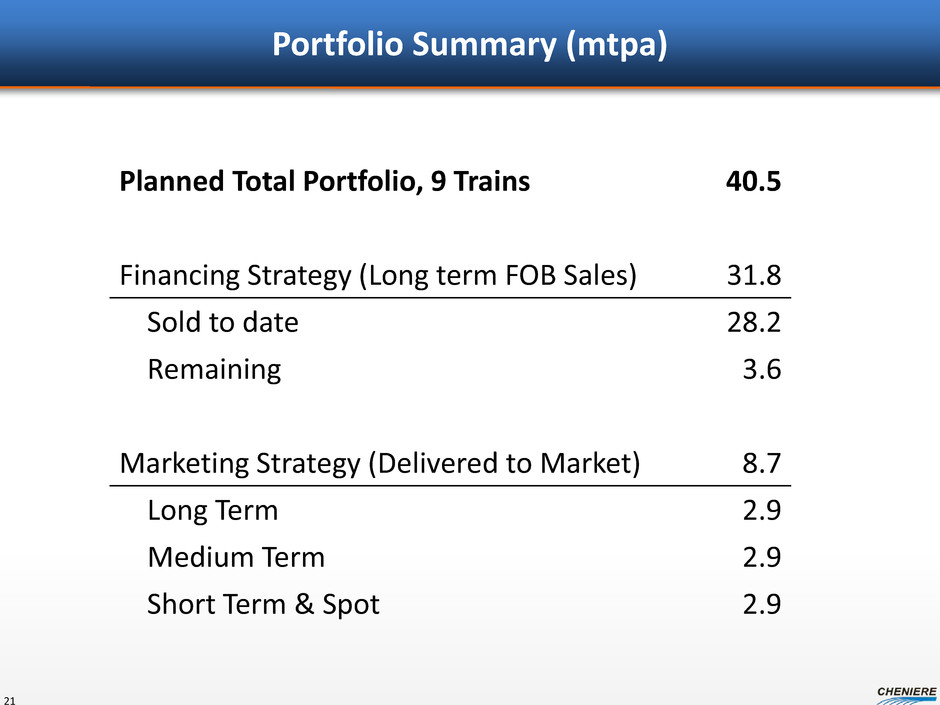The width and height of the screenshot is (940, 705).
Task: Select the 31.8 Financing Strategy value
Action: 754,276
